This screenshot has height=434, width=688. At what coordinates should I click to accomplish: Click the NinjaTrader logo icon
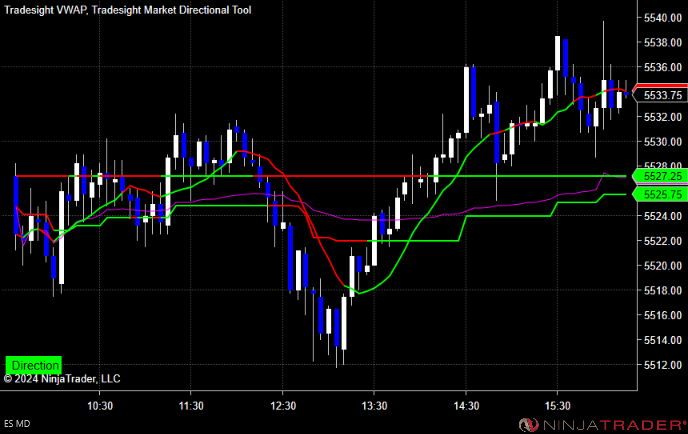coord(529,425)
